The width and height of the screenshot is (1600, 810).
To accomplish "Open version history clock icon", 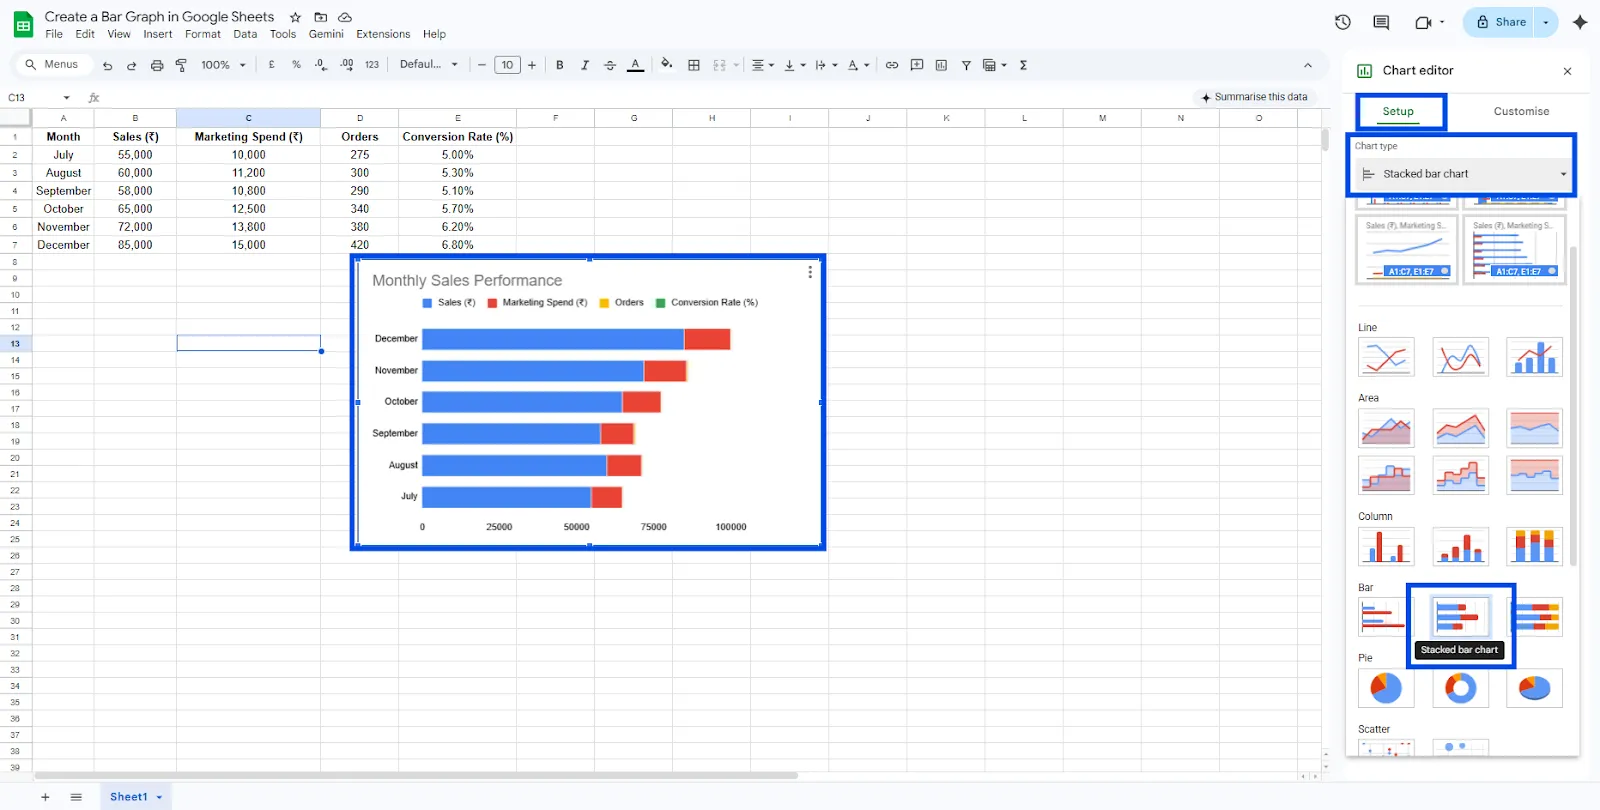I will [1343, 22].
